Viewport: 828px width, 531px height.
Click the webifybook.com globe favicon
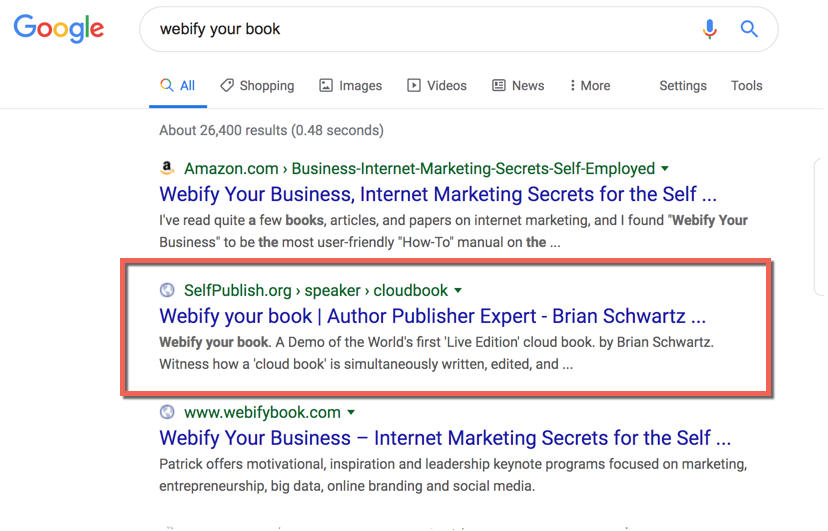(x=167, y=412)
